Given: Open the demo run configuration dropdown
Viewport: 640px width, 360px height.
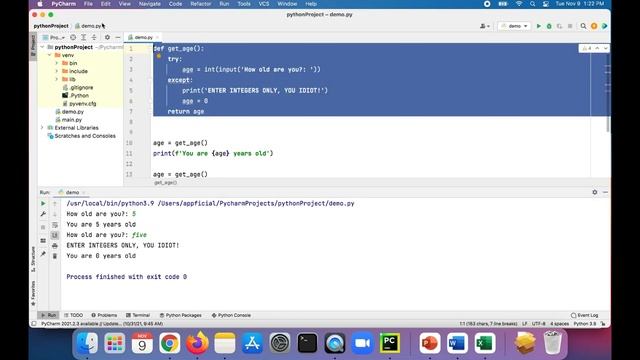Looking at the screenshot, I should tap(514, 26).
